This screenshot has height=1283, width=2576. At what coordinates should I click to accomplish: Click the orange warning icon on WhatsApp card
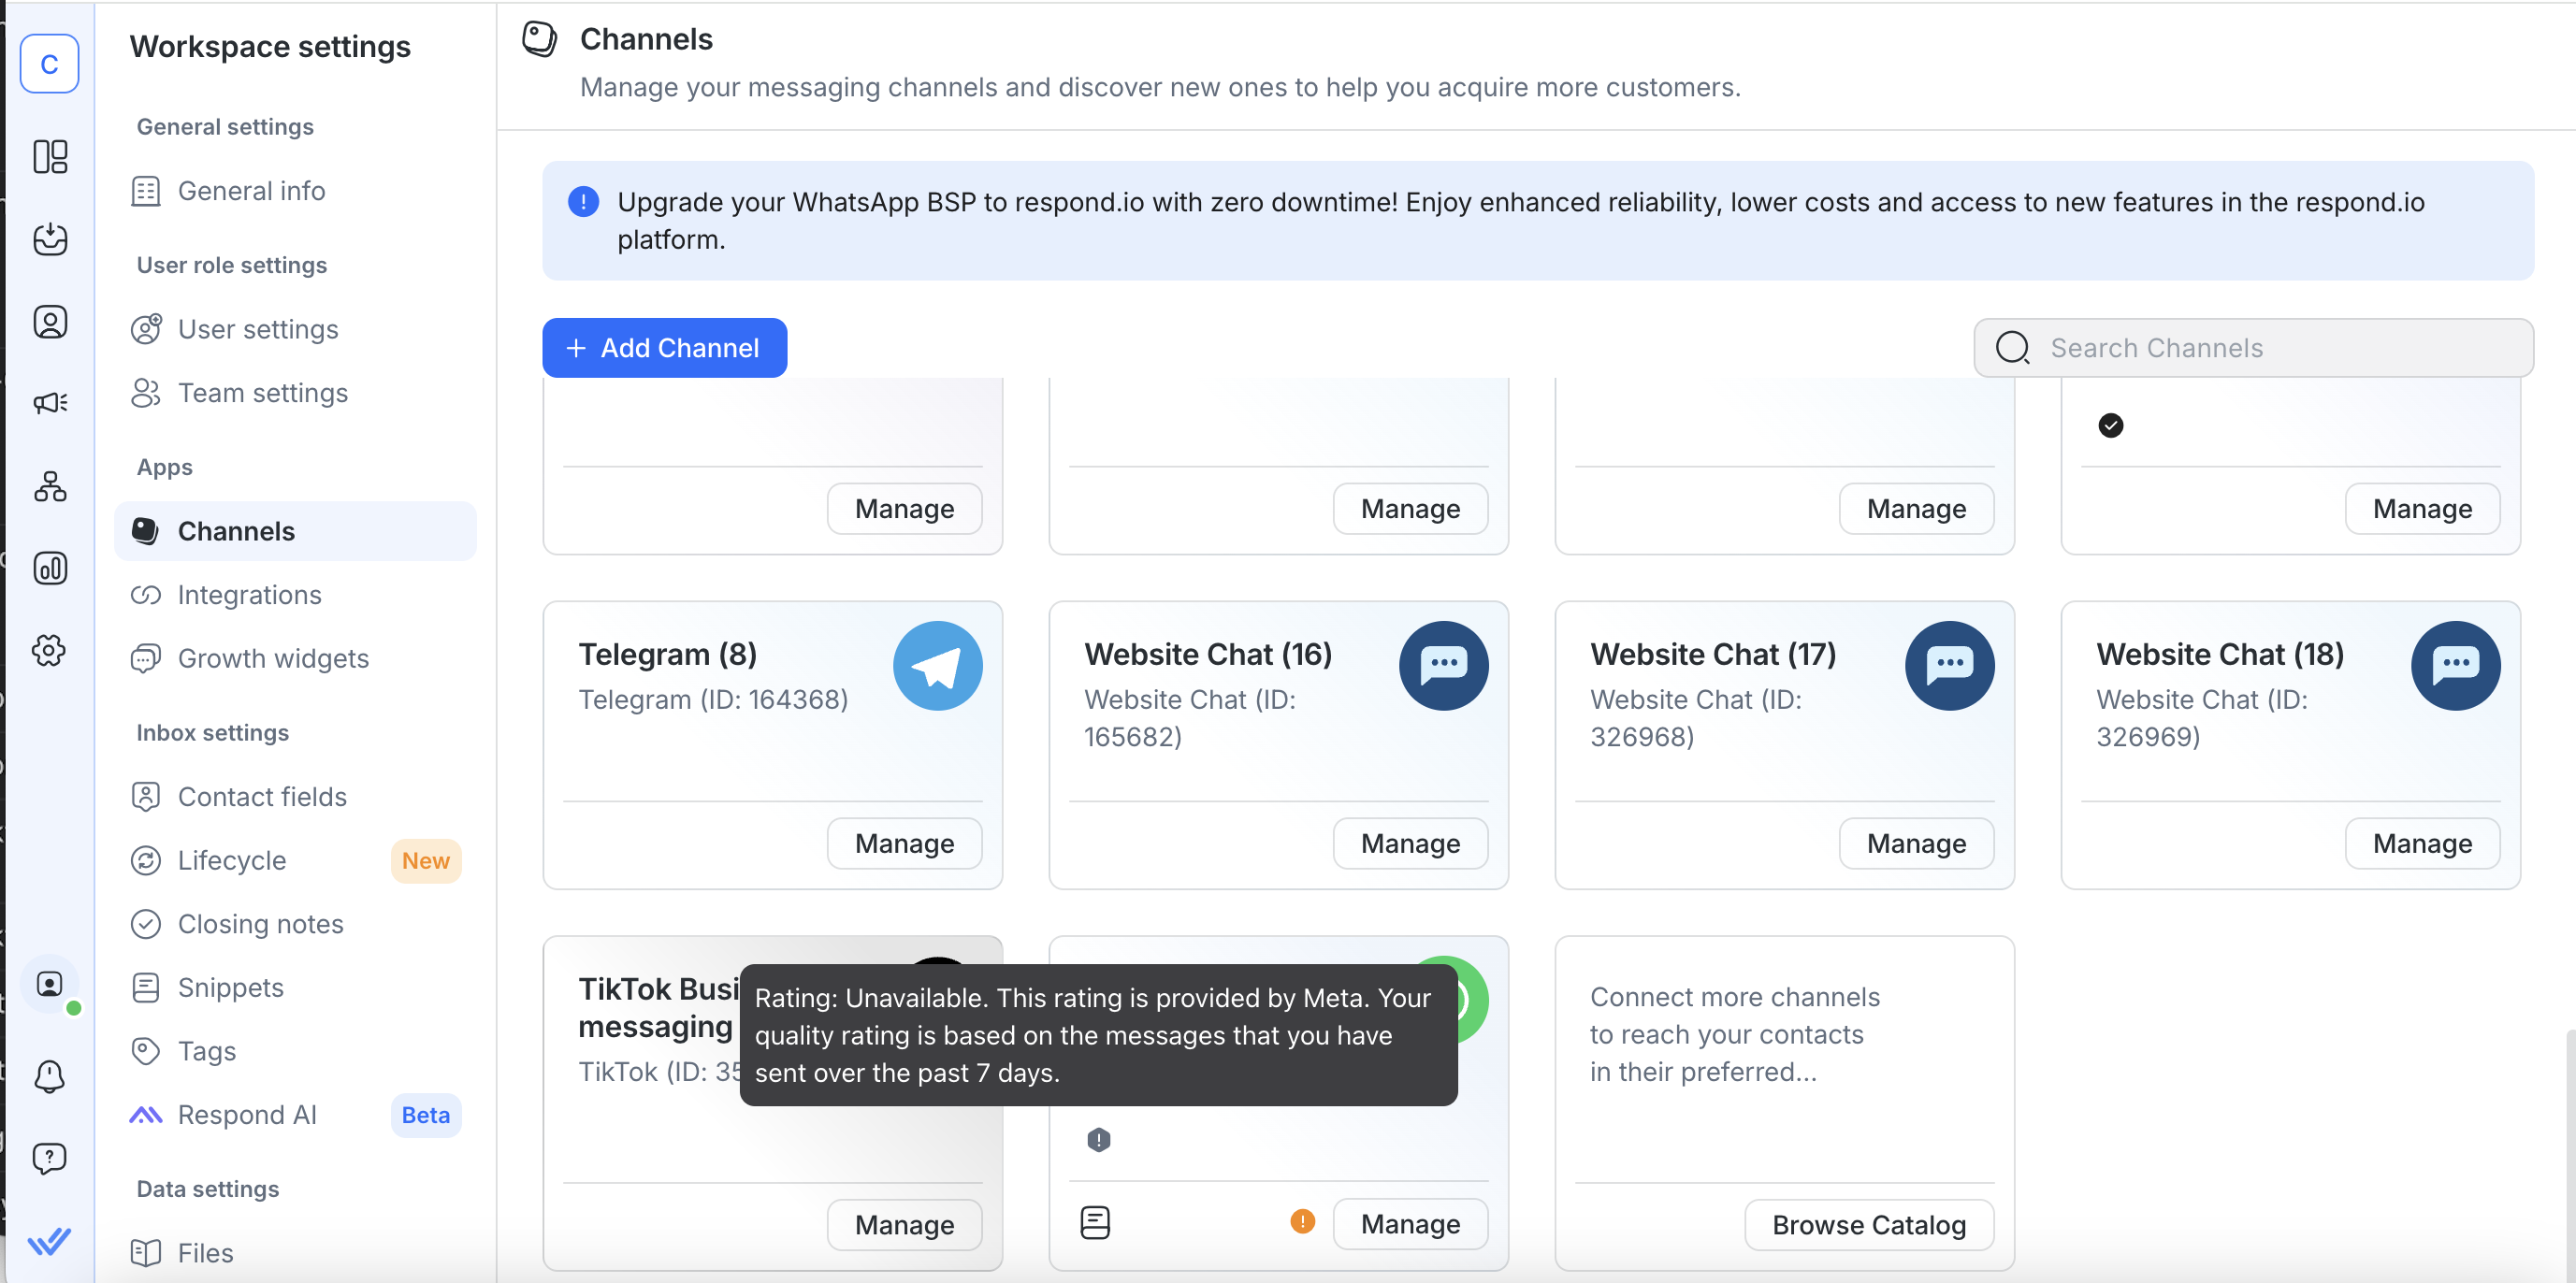pyautogui.click(x=1302, y=1221)
